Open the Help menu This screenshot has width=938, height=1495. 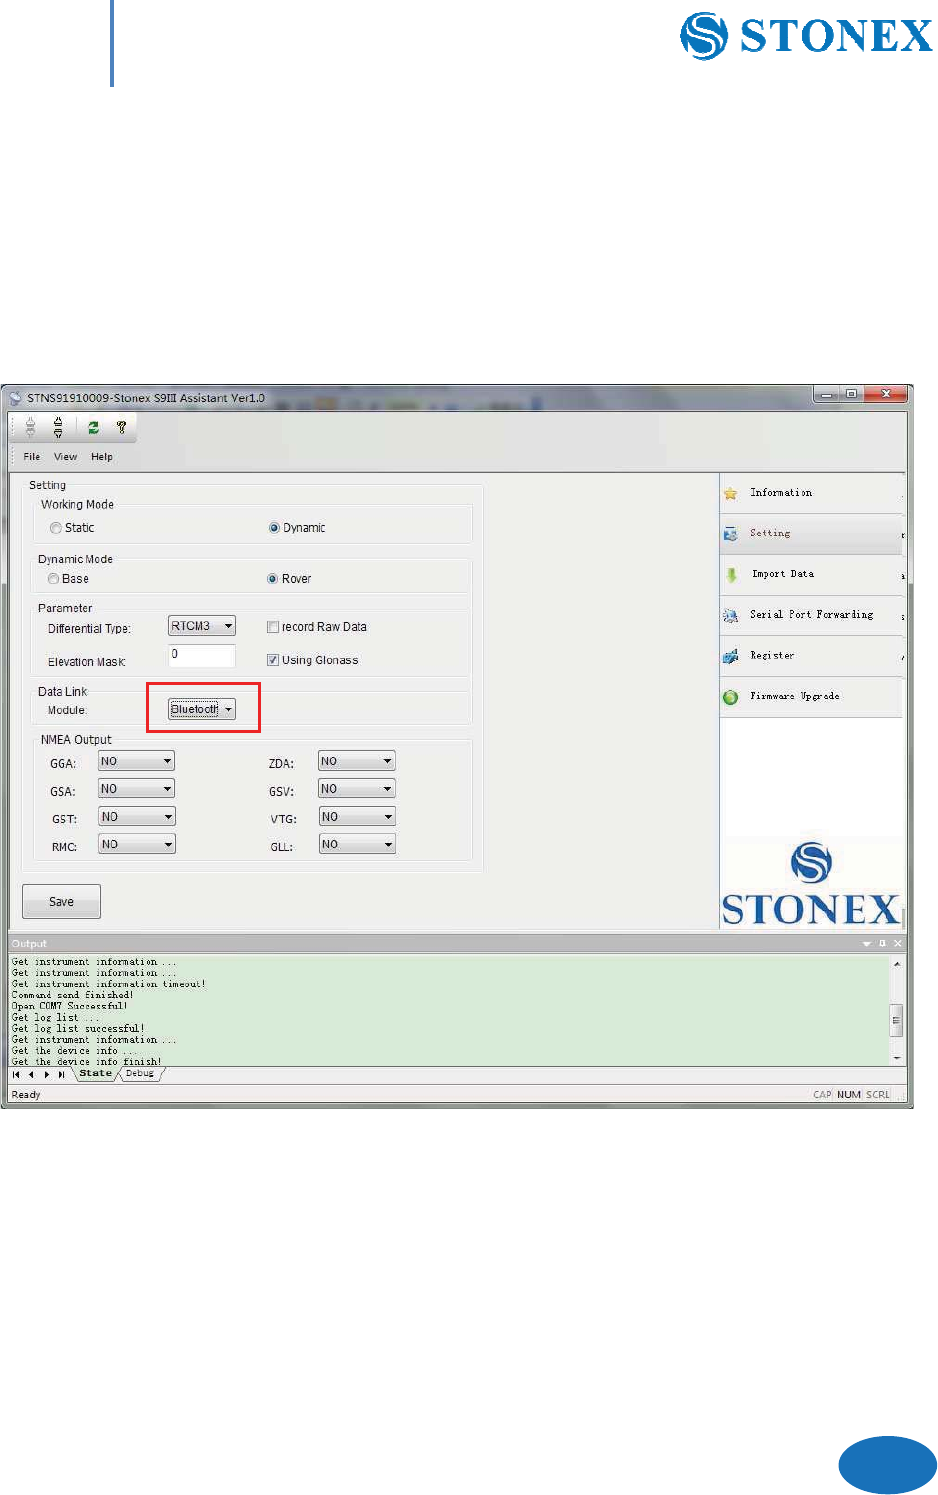[x=102, y=457]
